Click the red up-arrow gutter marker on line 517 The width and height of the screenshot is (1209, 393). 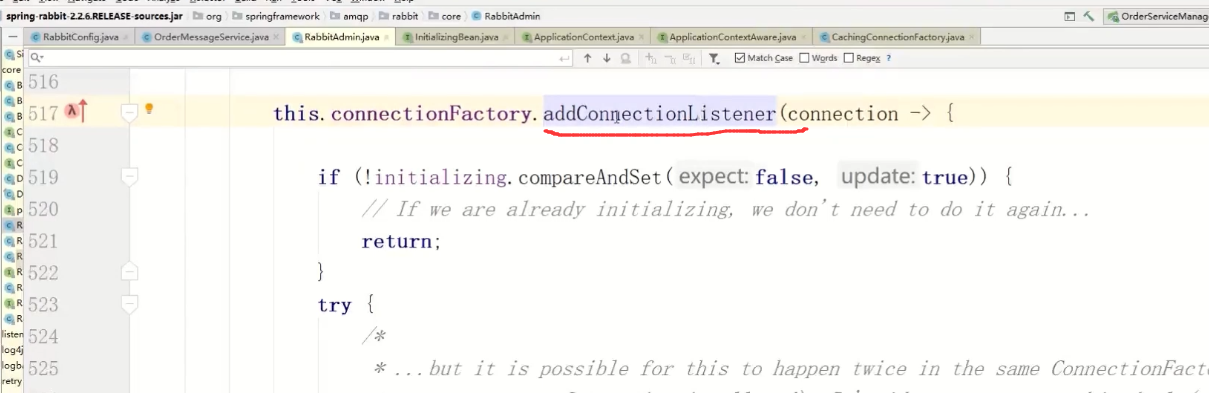point(83,112)
